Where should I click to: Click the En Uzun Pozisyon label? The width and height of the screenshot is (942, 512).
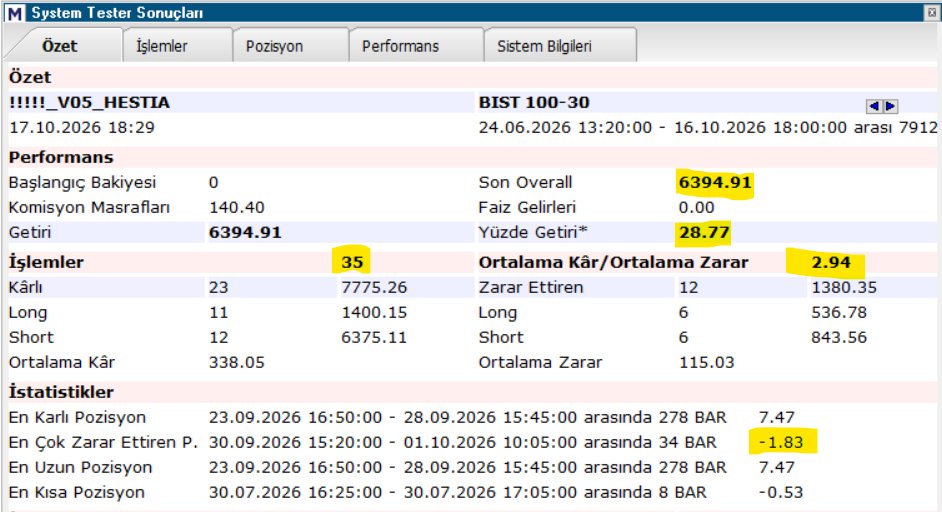coord(80,467)
